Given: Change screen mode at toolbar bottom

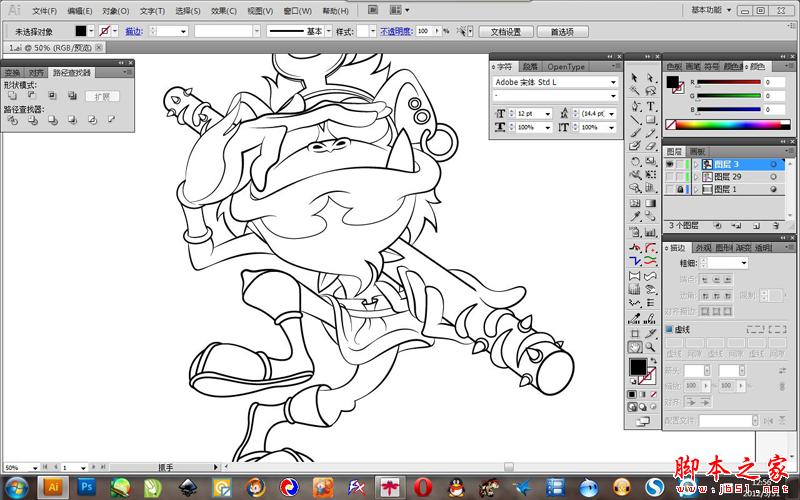Looking at the screenshot, I should [x=643, y=421].
